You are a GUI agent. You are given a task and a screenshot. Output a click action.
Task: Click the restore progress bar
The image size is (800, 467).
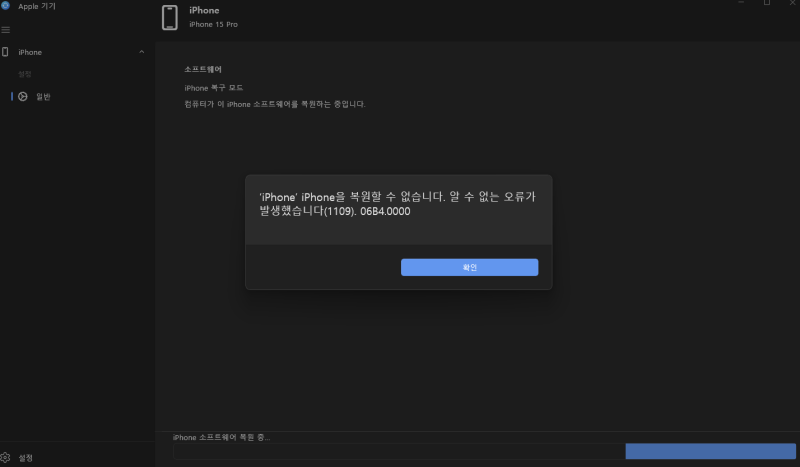(484, 451)
